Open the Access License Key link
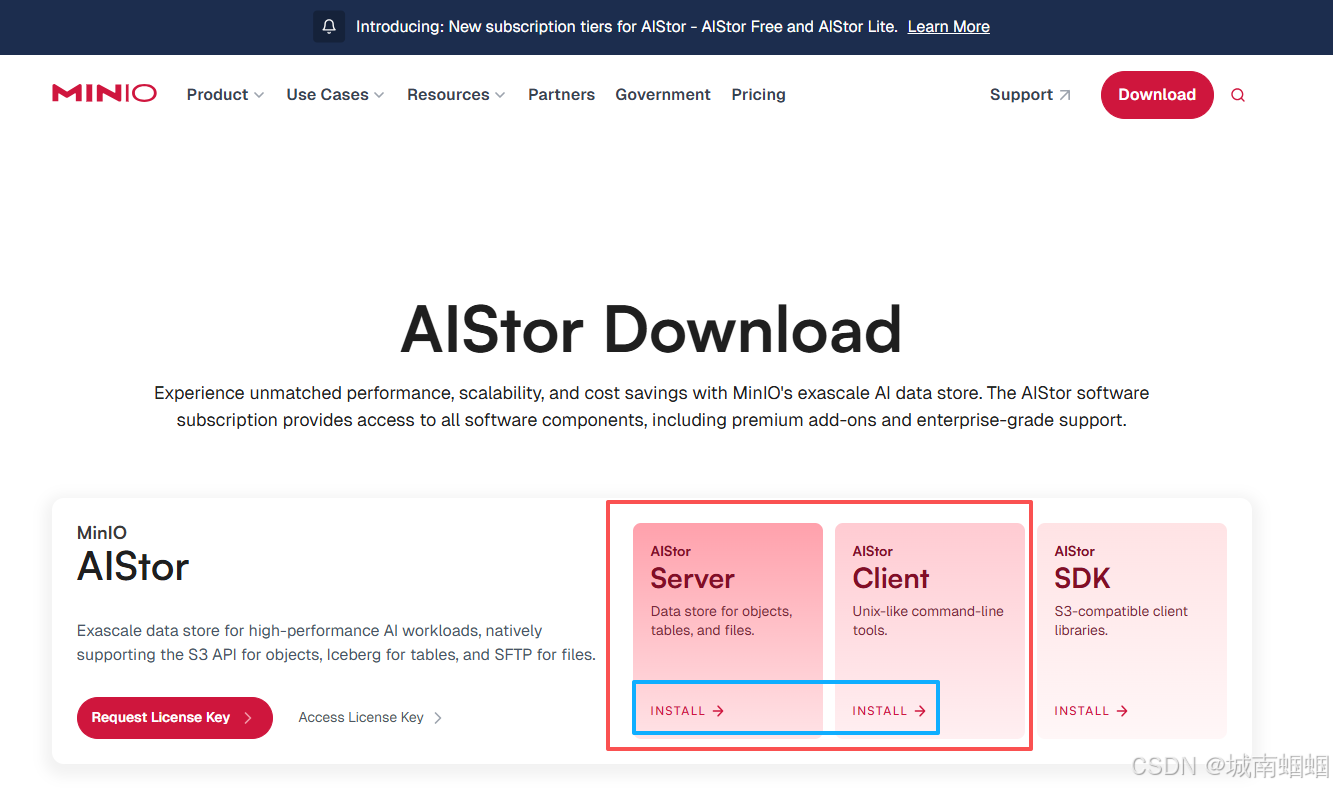The height and width of the screenshot is (788, 1333). coord(370,717)
